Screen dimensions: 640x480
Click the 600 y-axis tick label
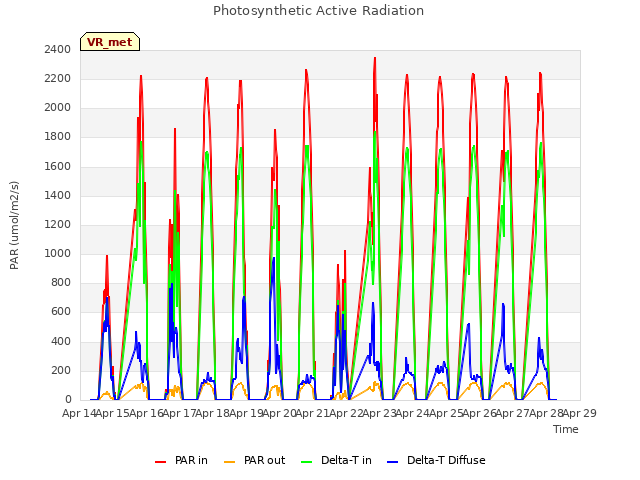(x=61, y=312)
